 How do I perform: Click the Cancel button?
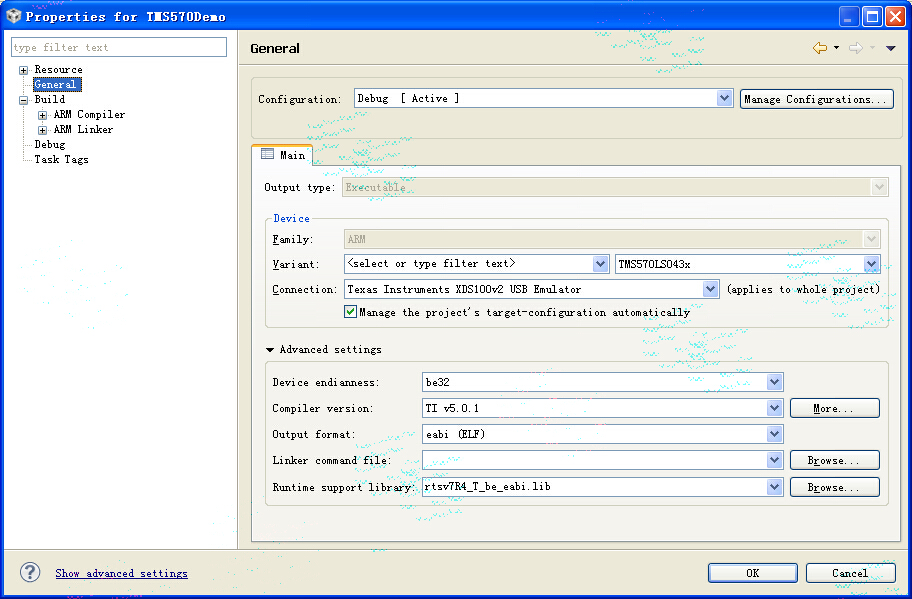[x=850, y=573]
